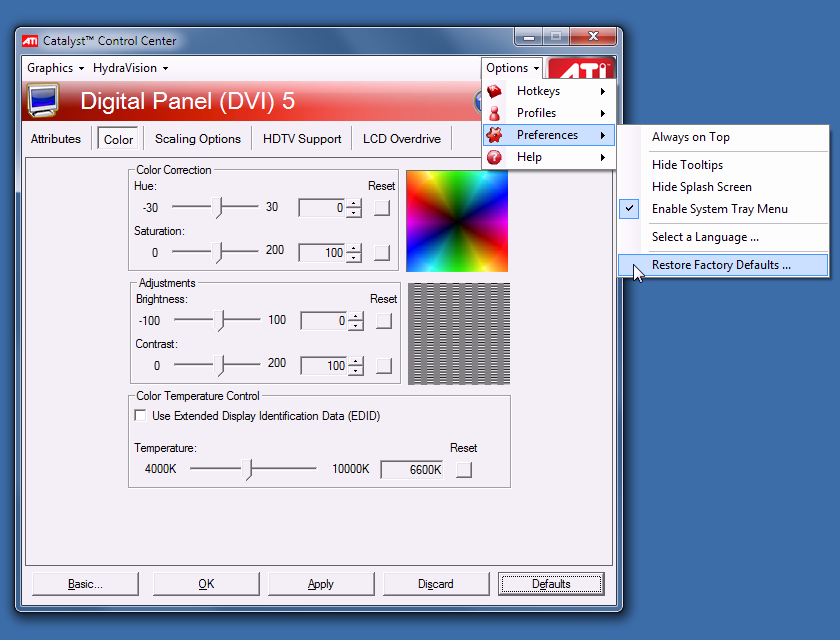
Task: Open the Graphics dropdown menu
Action: [x=56, y=68]
